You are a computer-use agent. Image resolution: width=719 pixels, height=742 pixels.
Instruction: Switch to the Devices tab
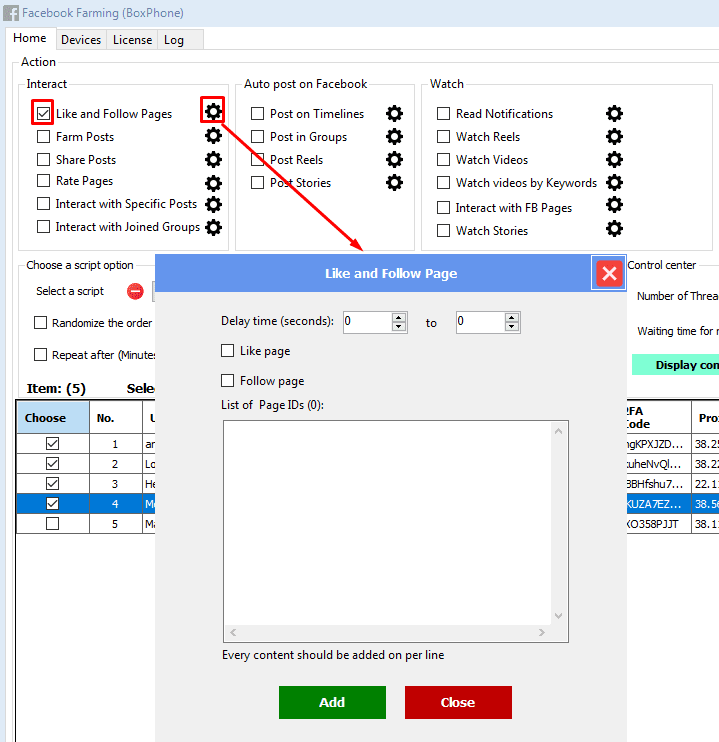click(81, 40)
